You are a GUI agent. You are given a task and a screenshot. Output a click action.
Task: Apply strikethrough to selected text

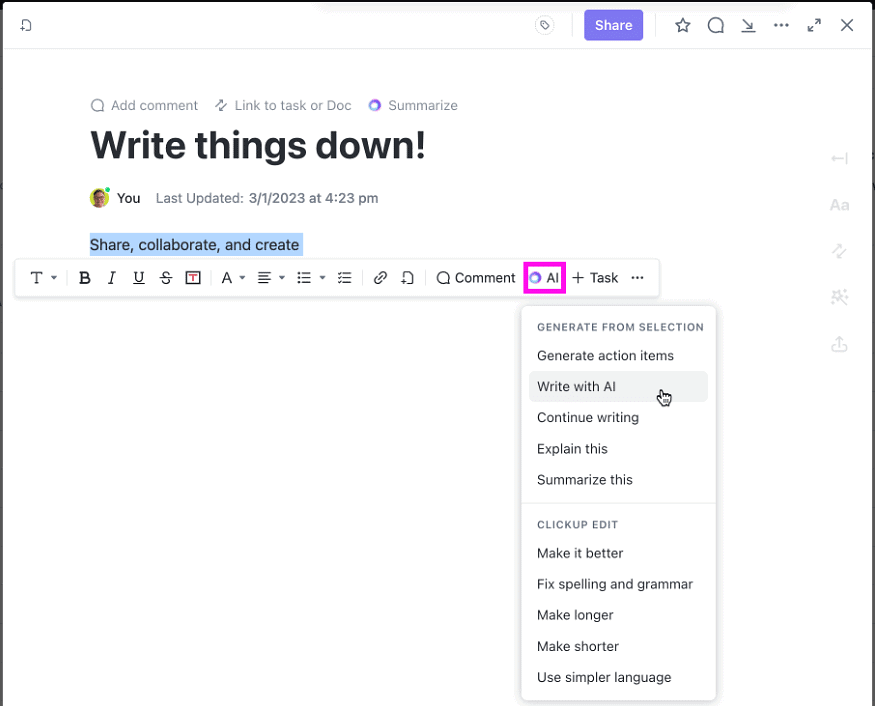(x=166, y=278)
